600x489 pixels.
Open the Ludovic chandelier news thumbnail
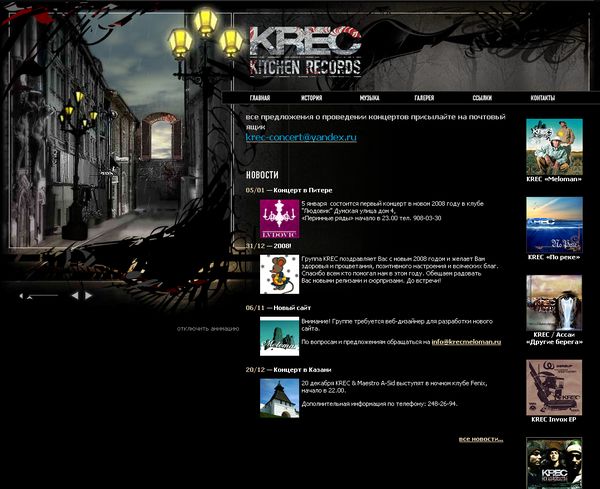(x=279, y=219)
